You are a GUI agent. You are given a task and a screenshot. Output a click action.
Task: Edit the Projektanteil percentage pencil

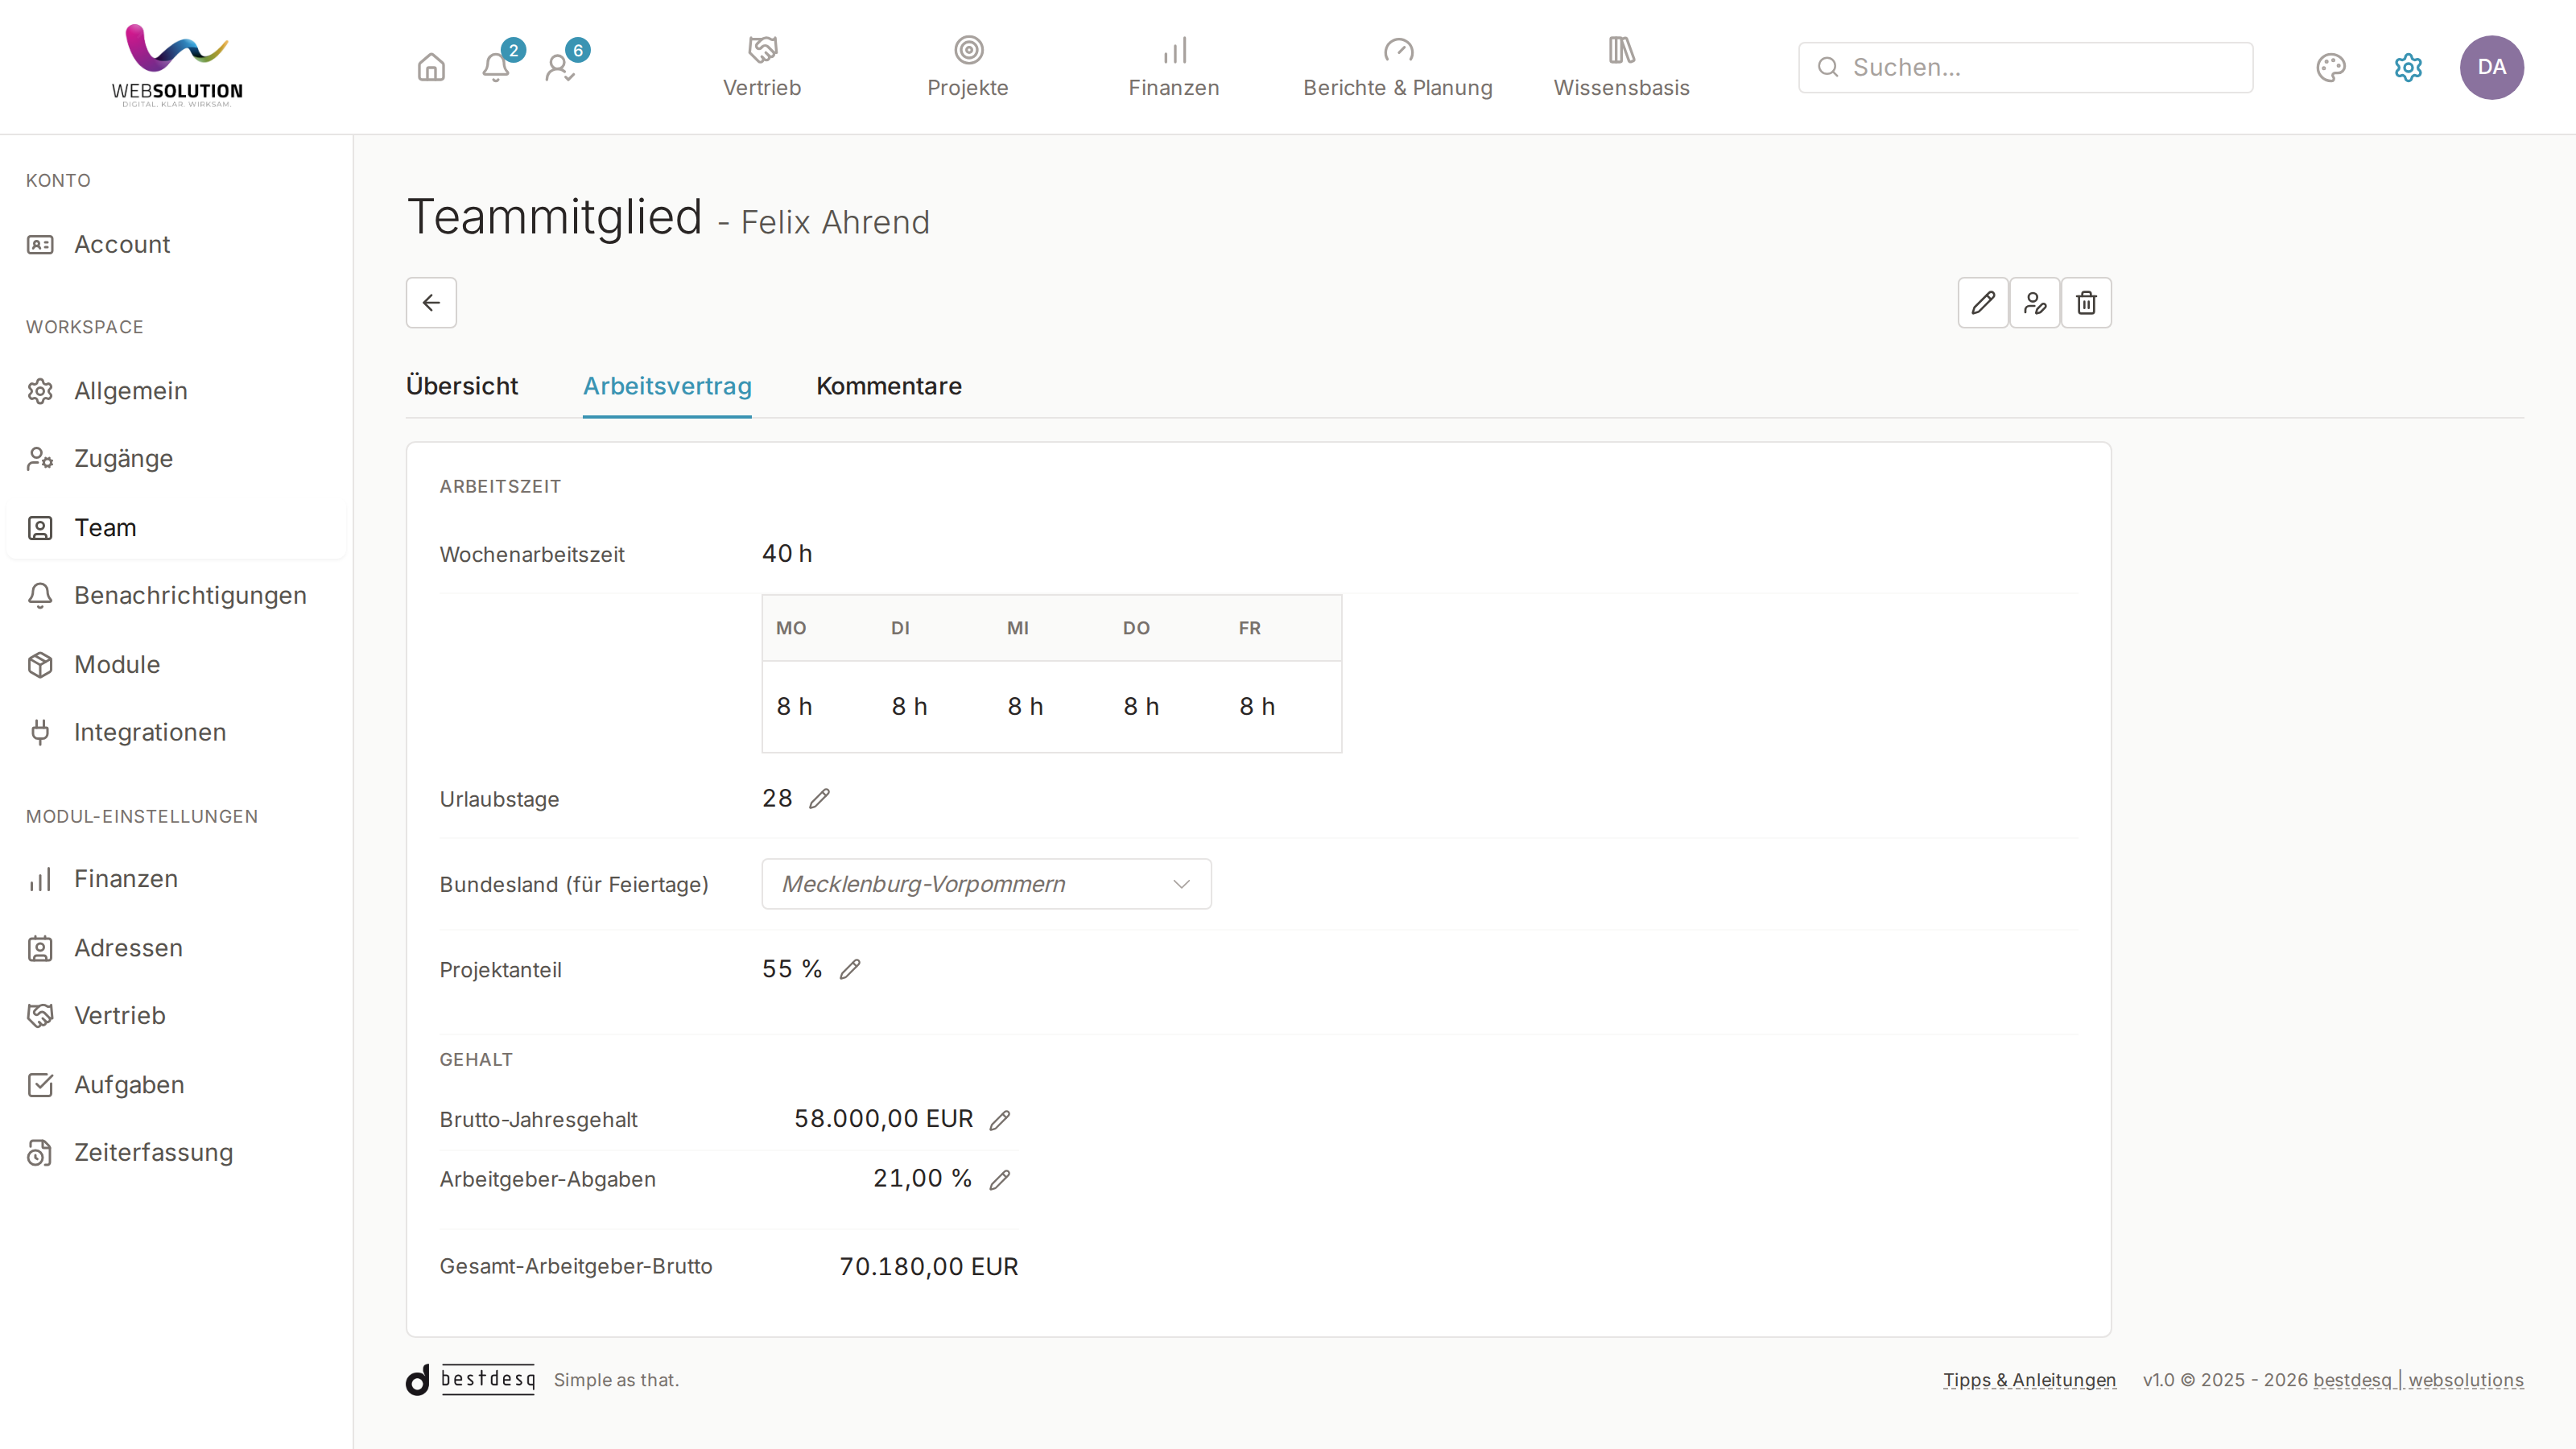tap(850, 969)
